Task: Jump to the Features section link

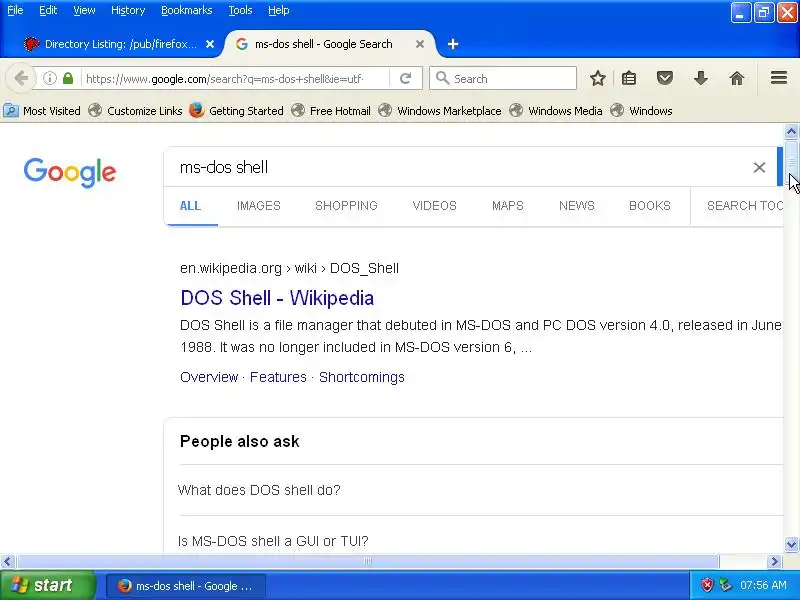Action: tap(278, 377)
